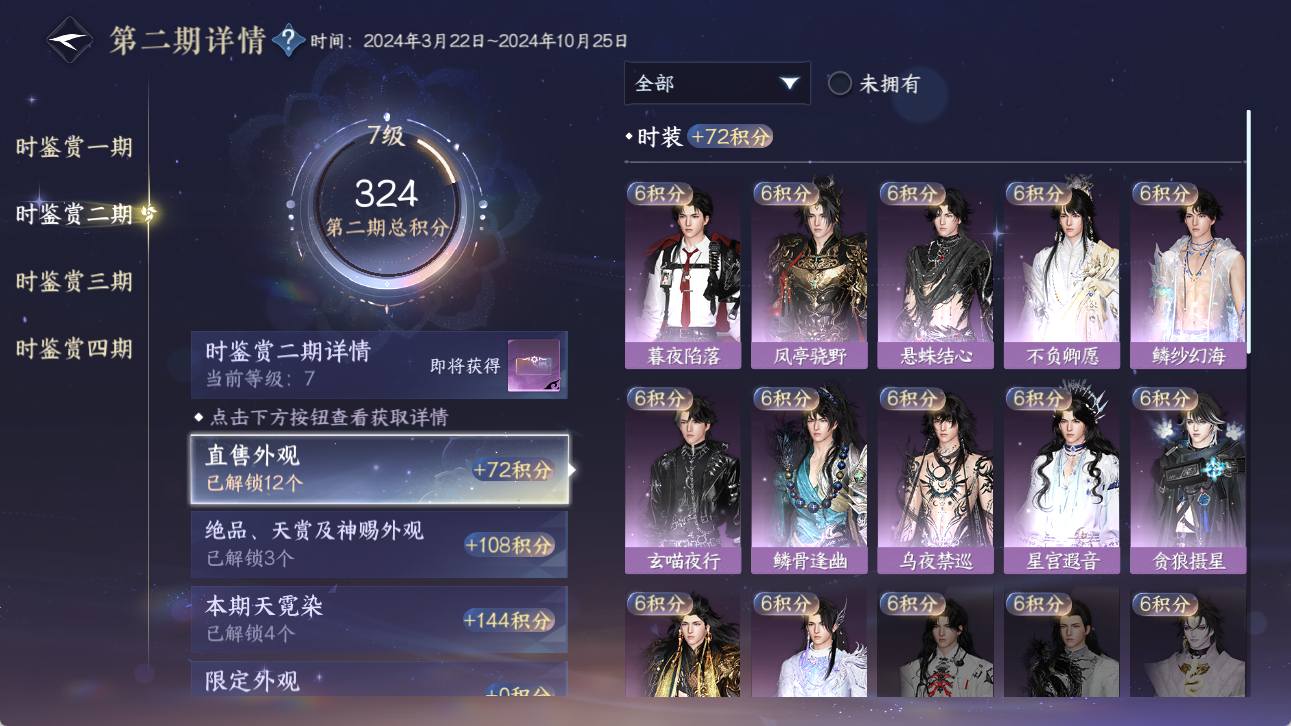Click the 即将获得 reward preview icon
Screen dimensions: 1291x726
click(533, 366)
